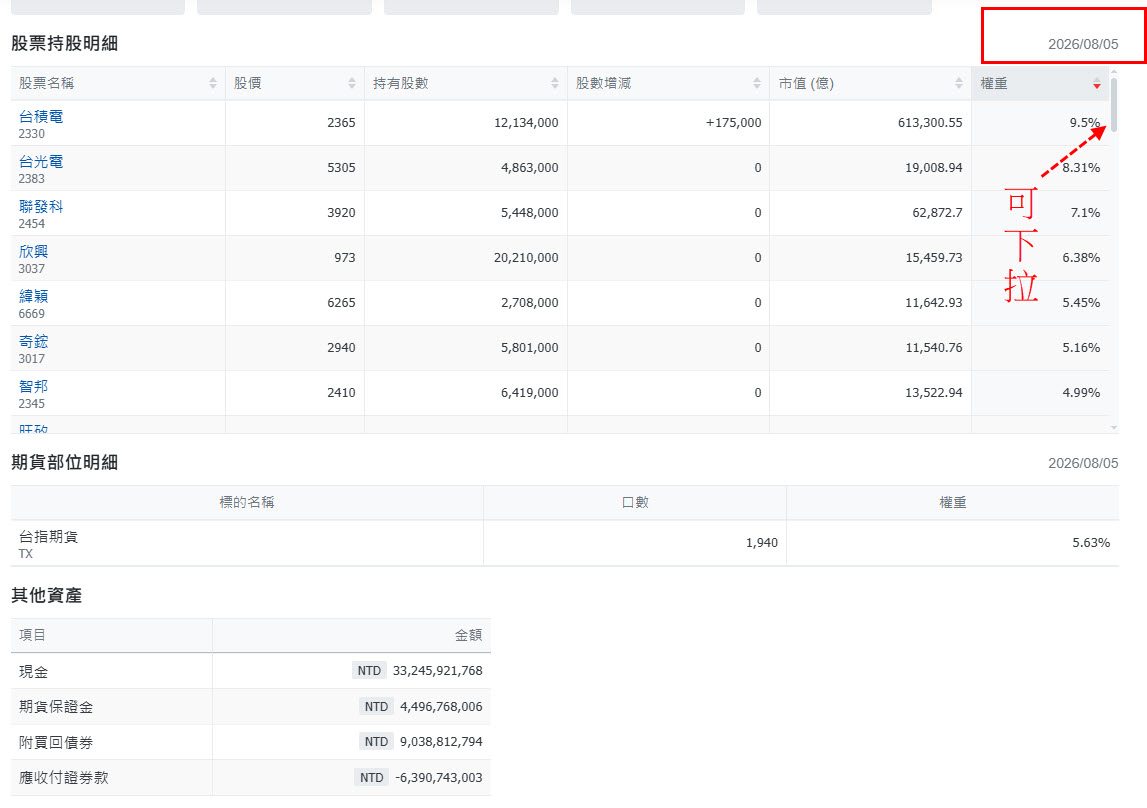
Task: Sort by 股價 column sort icon
Action: 352,83
